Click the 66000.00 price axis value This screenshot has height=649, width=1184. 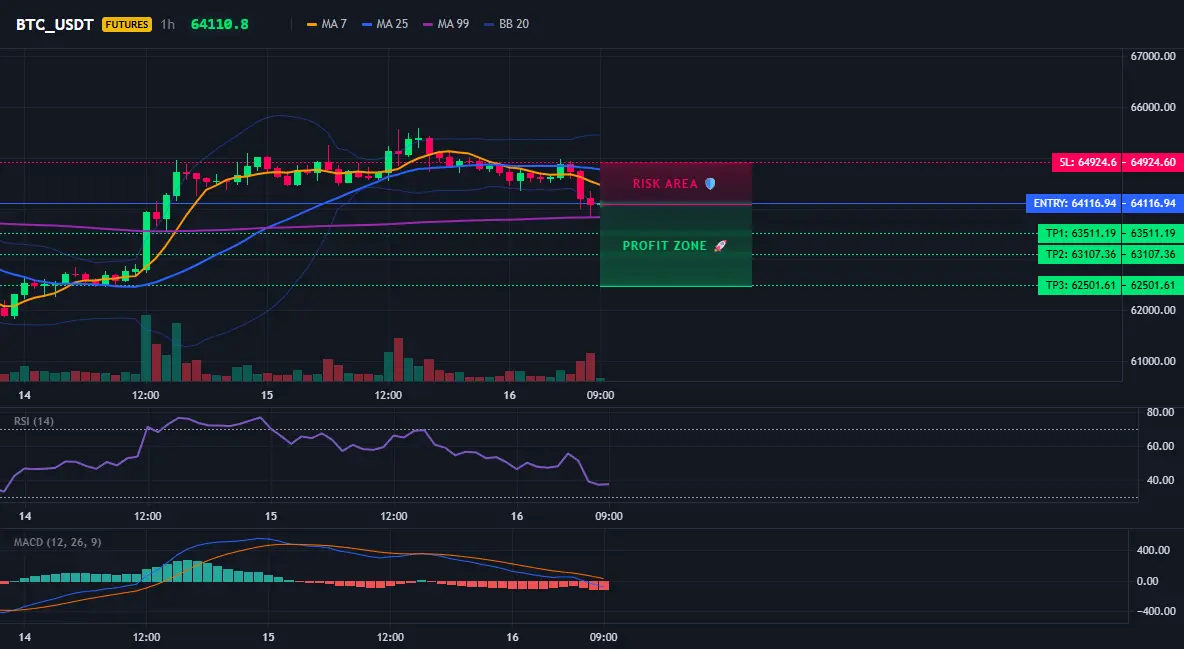point(1153,107)
